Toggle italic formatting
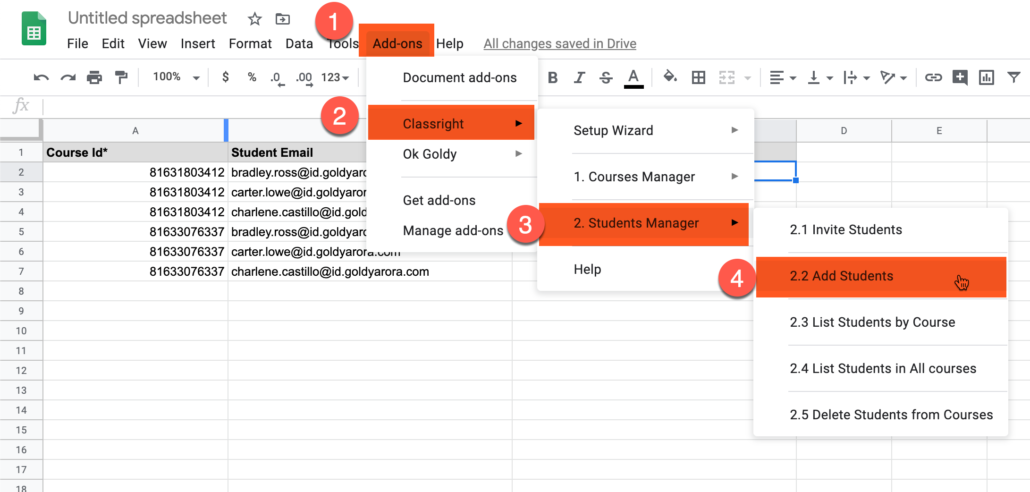The width and height of the screenshot is (1030, 492). tap(579, 78)
